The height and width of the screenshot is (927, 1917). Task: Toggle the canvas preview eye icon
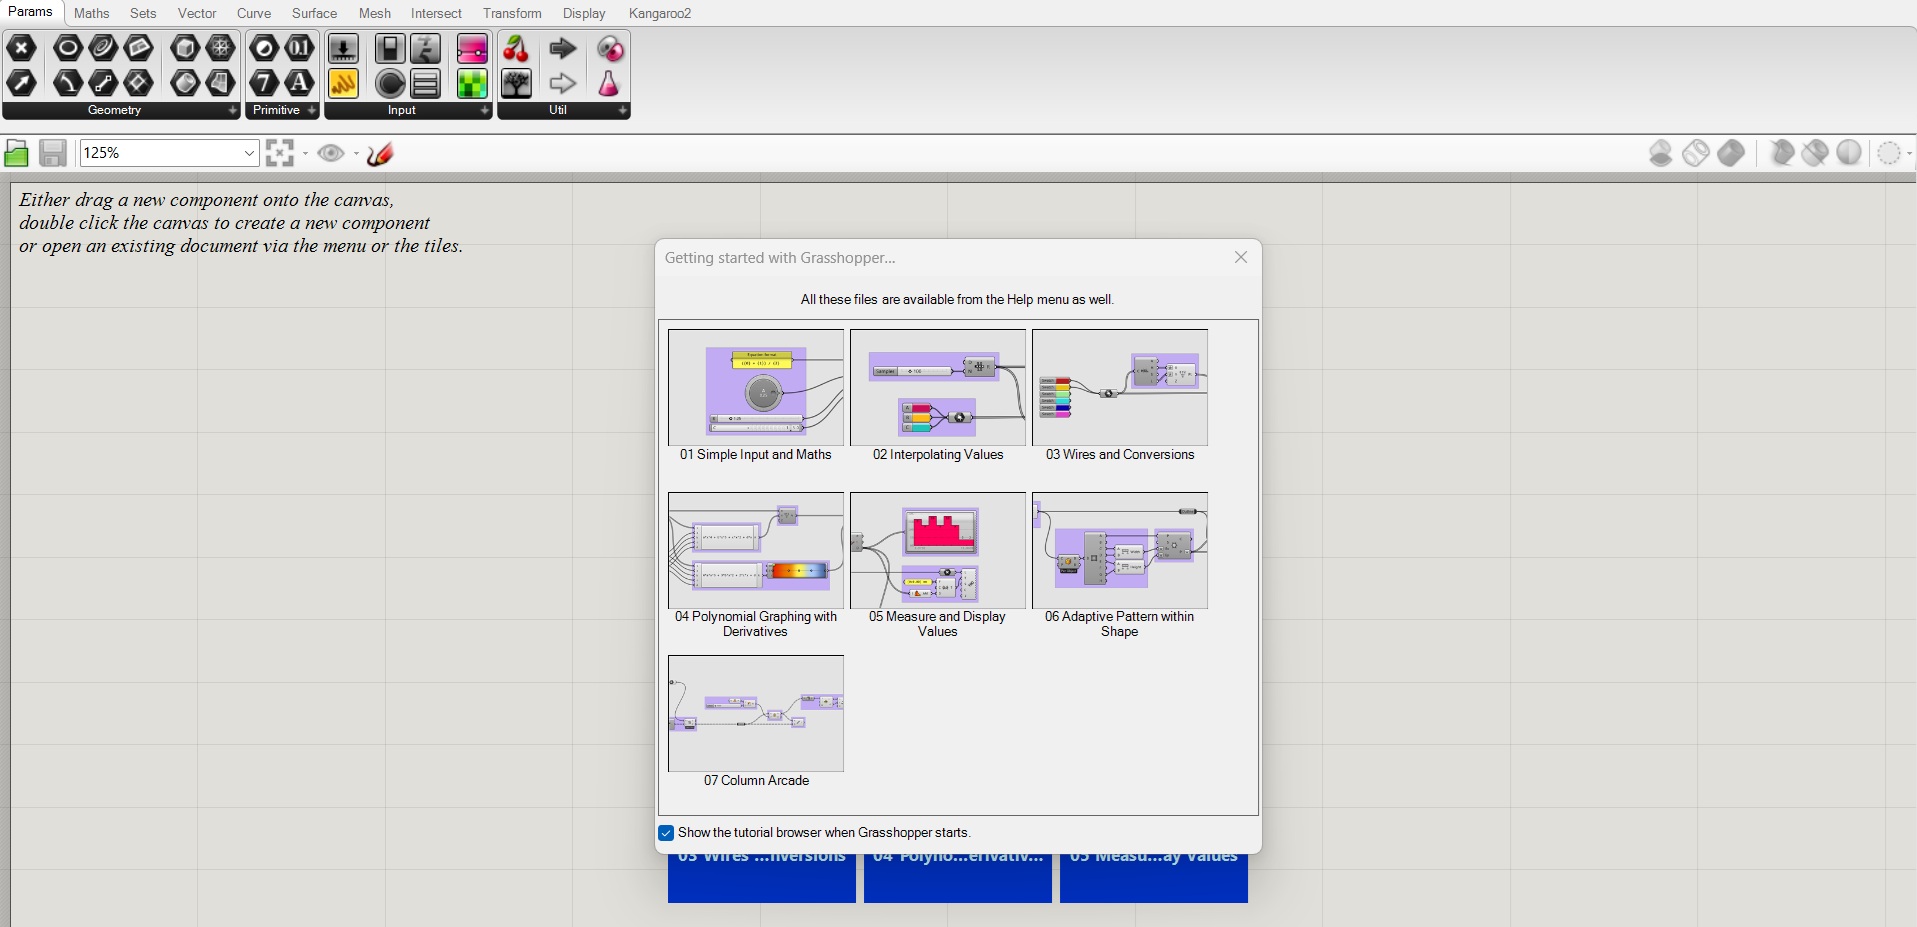click(330, 153)
